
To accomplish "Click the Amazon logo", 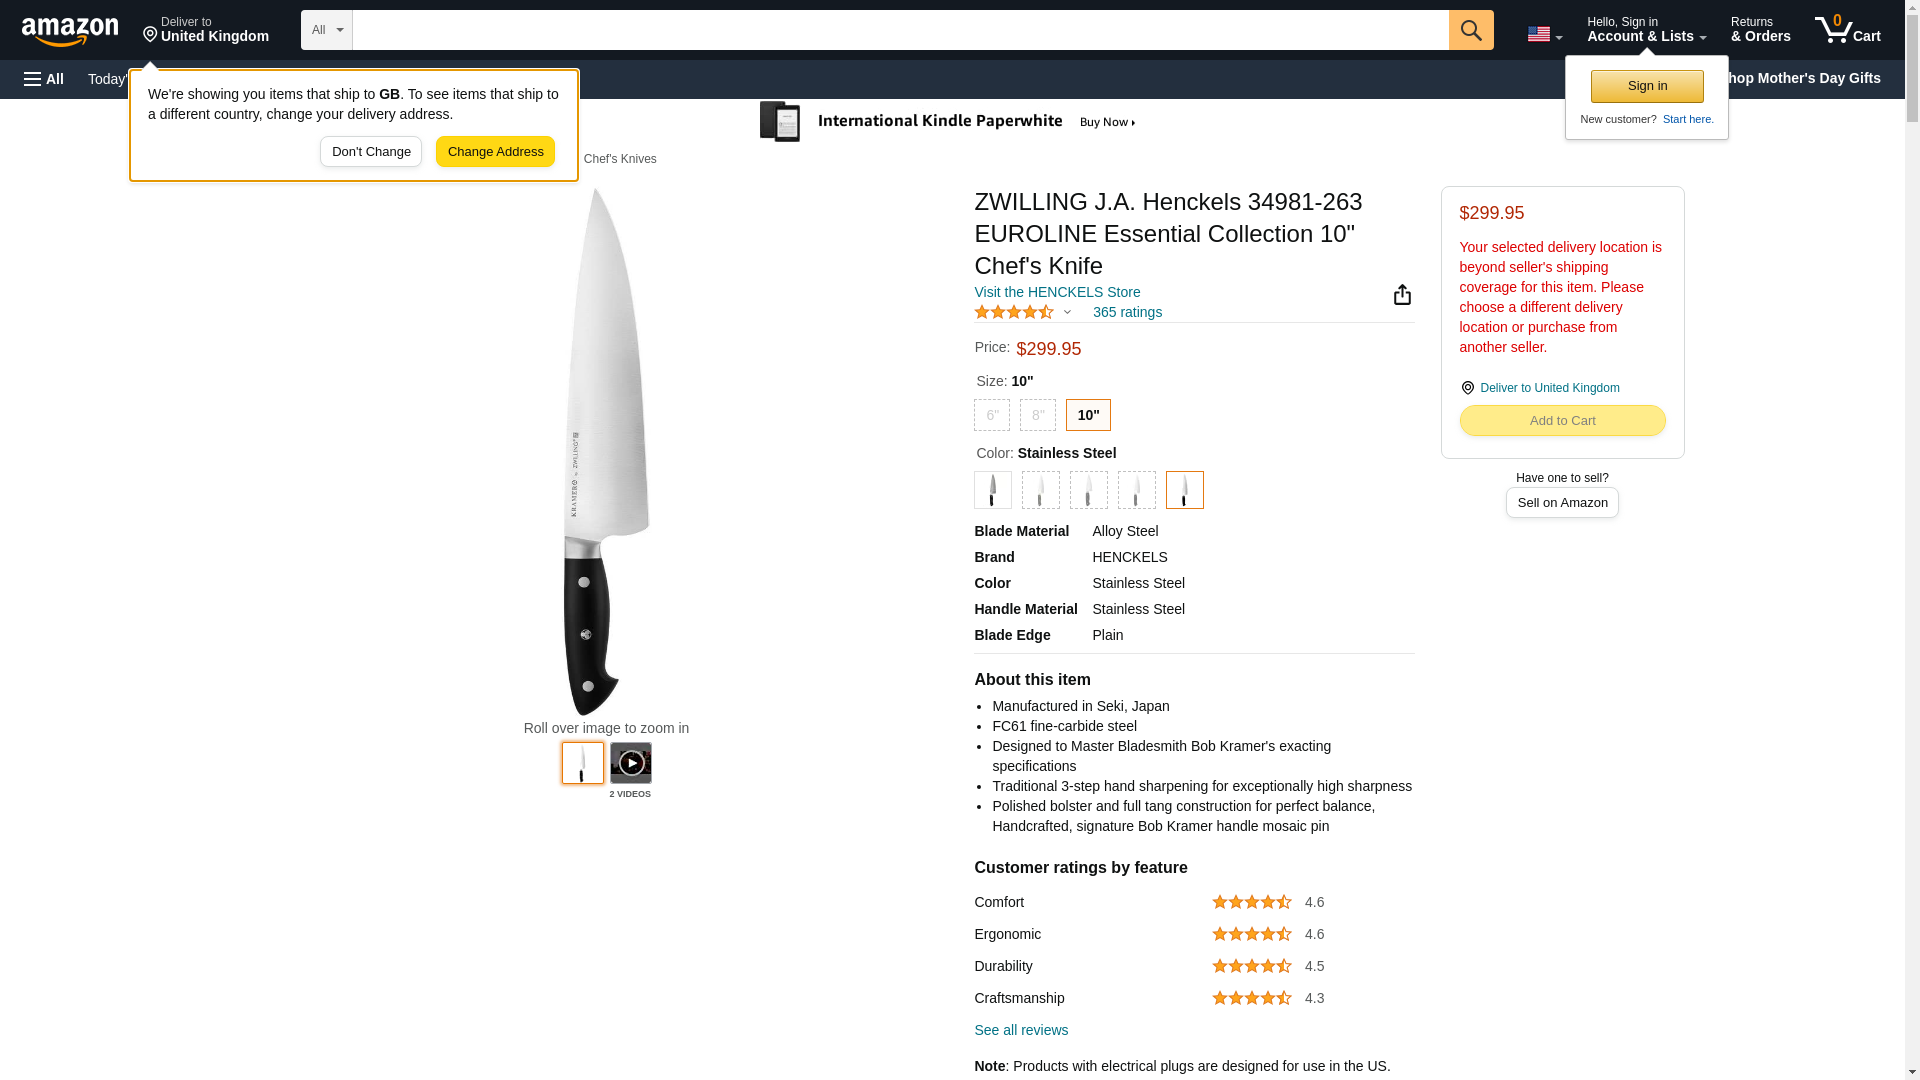I will (70, 31).
